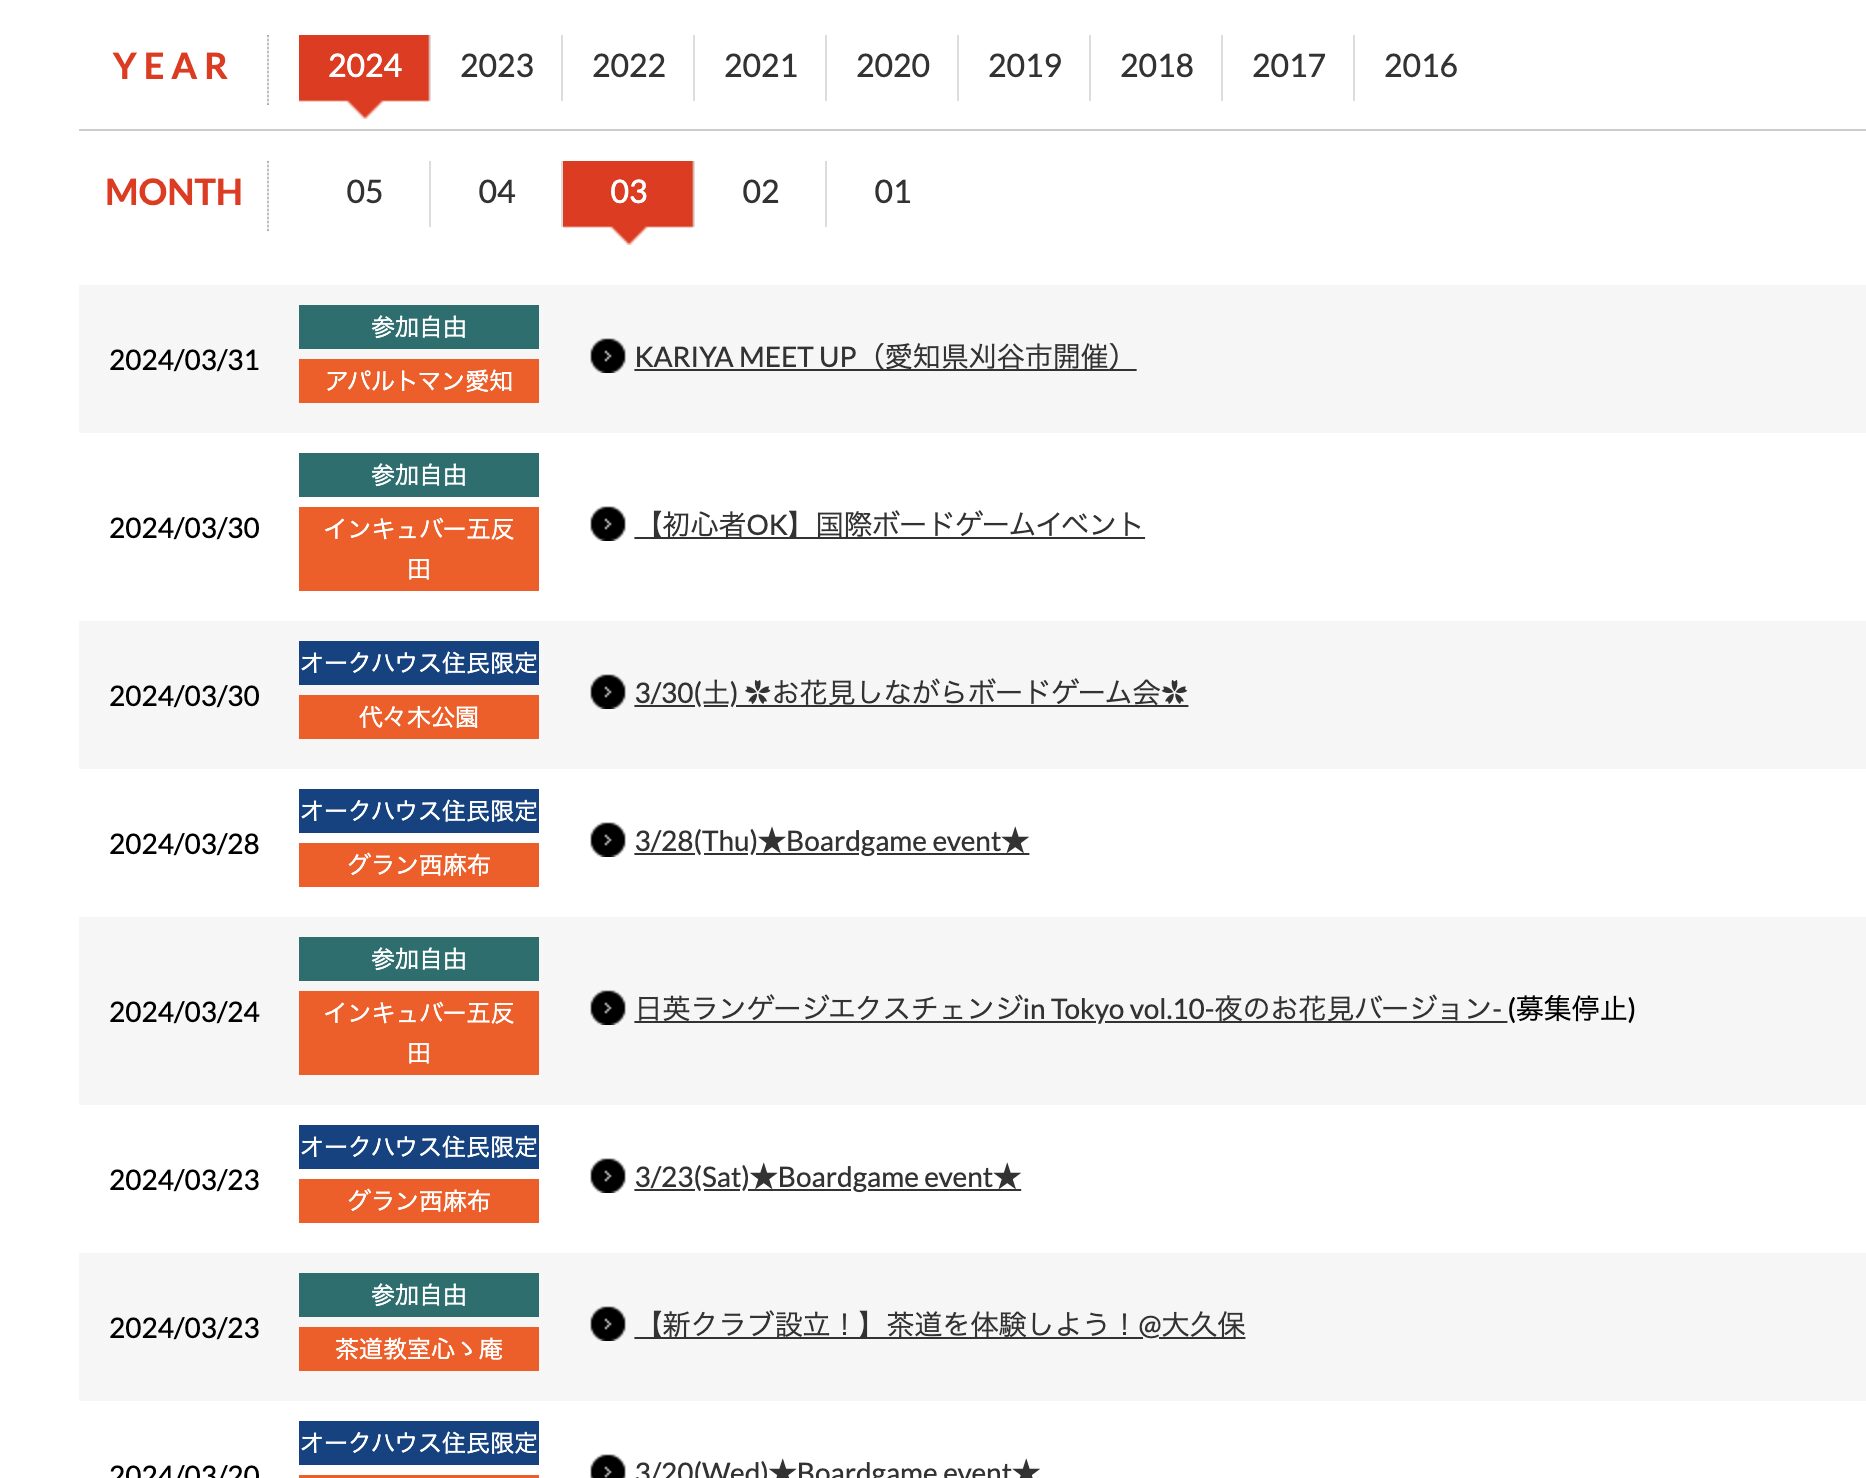Switch to year 2017

tap(1288, 66)
